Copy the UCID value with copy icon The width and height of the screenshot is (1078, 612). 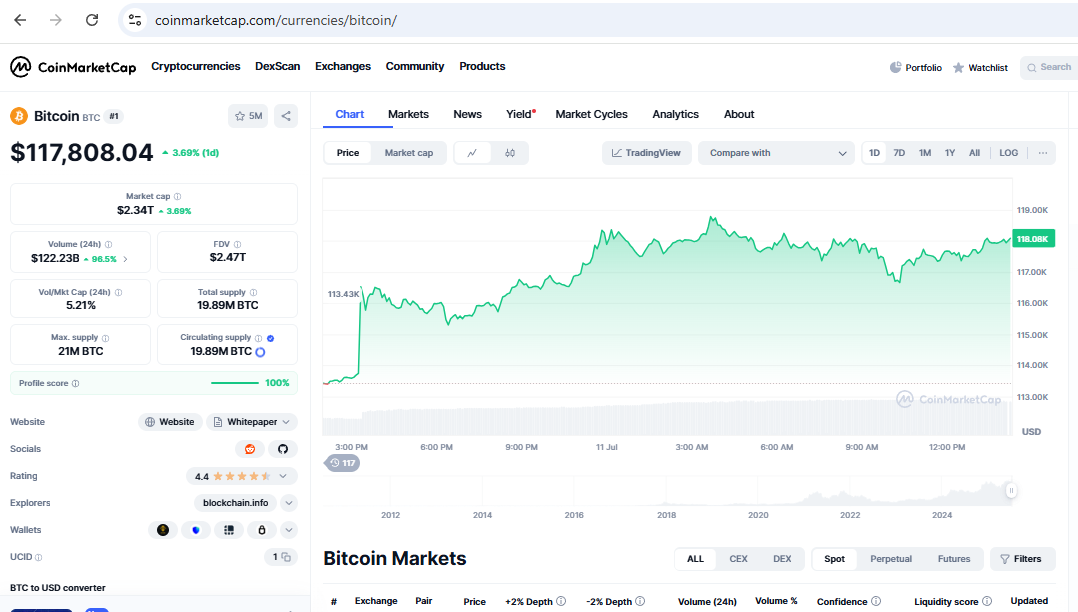pos(286,557)
